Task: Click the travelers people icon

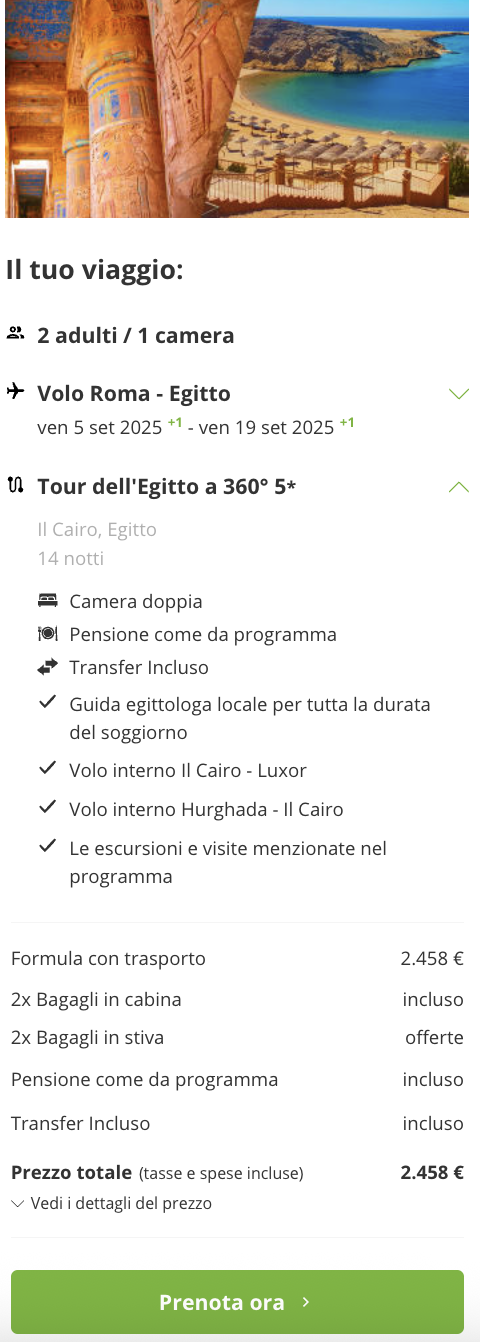Action: pos(15,333)
